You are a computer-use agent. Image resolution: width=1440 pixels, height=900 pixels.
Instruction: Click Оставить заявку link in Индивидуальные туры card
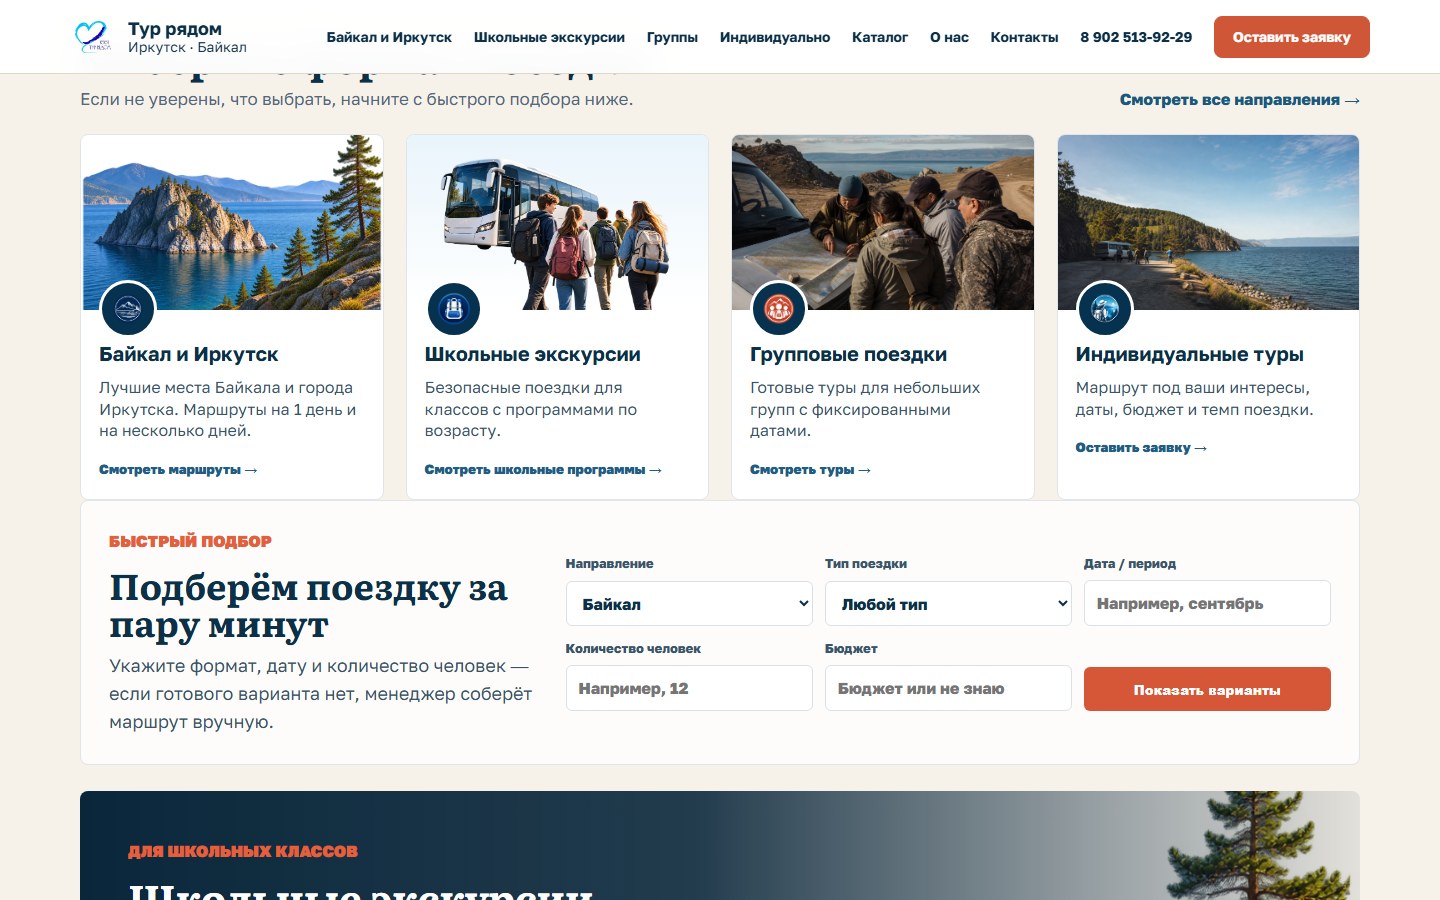tap(1141, 448)
